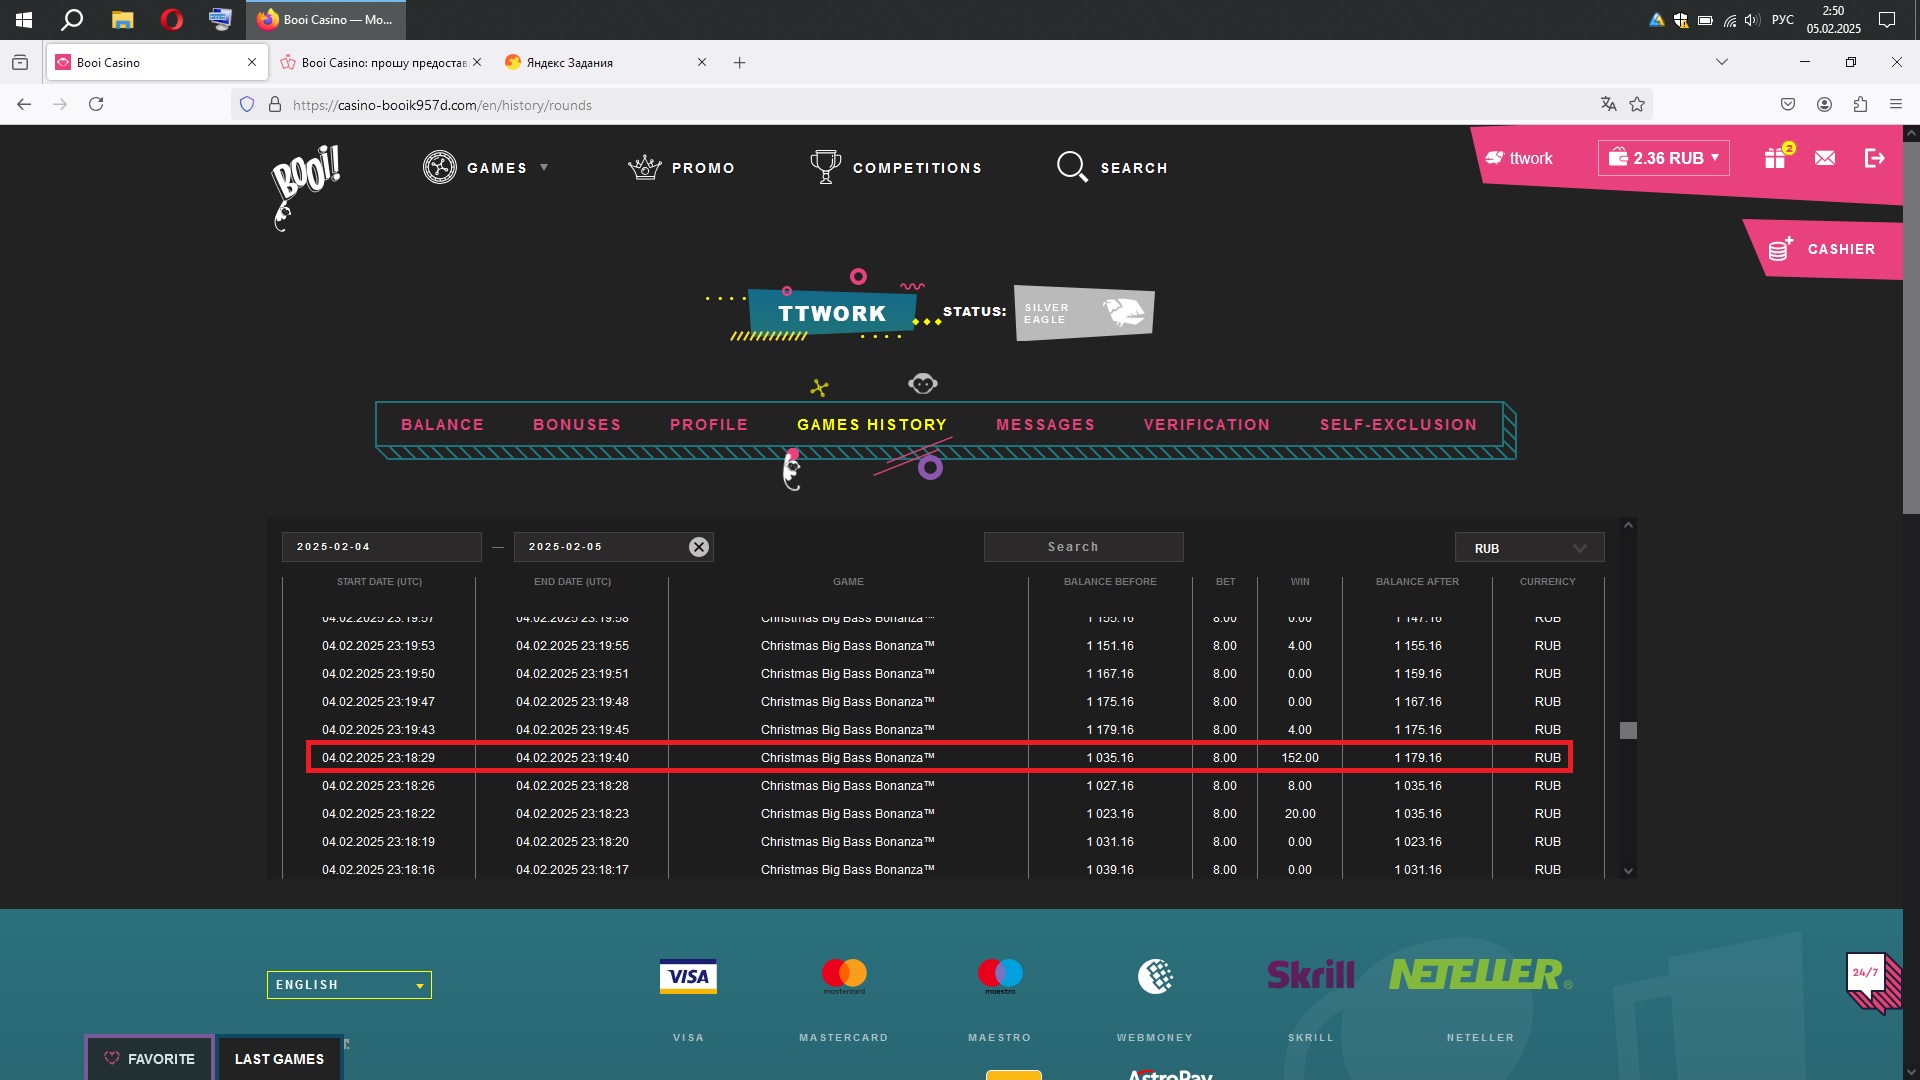Open File Explorer from the taskbar
Image resolution: width=1920 pixels, height=1080 pixels.
click(x=122, y=20)
